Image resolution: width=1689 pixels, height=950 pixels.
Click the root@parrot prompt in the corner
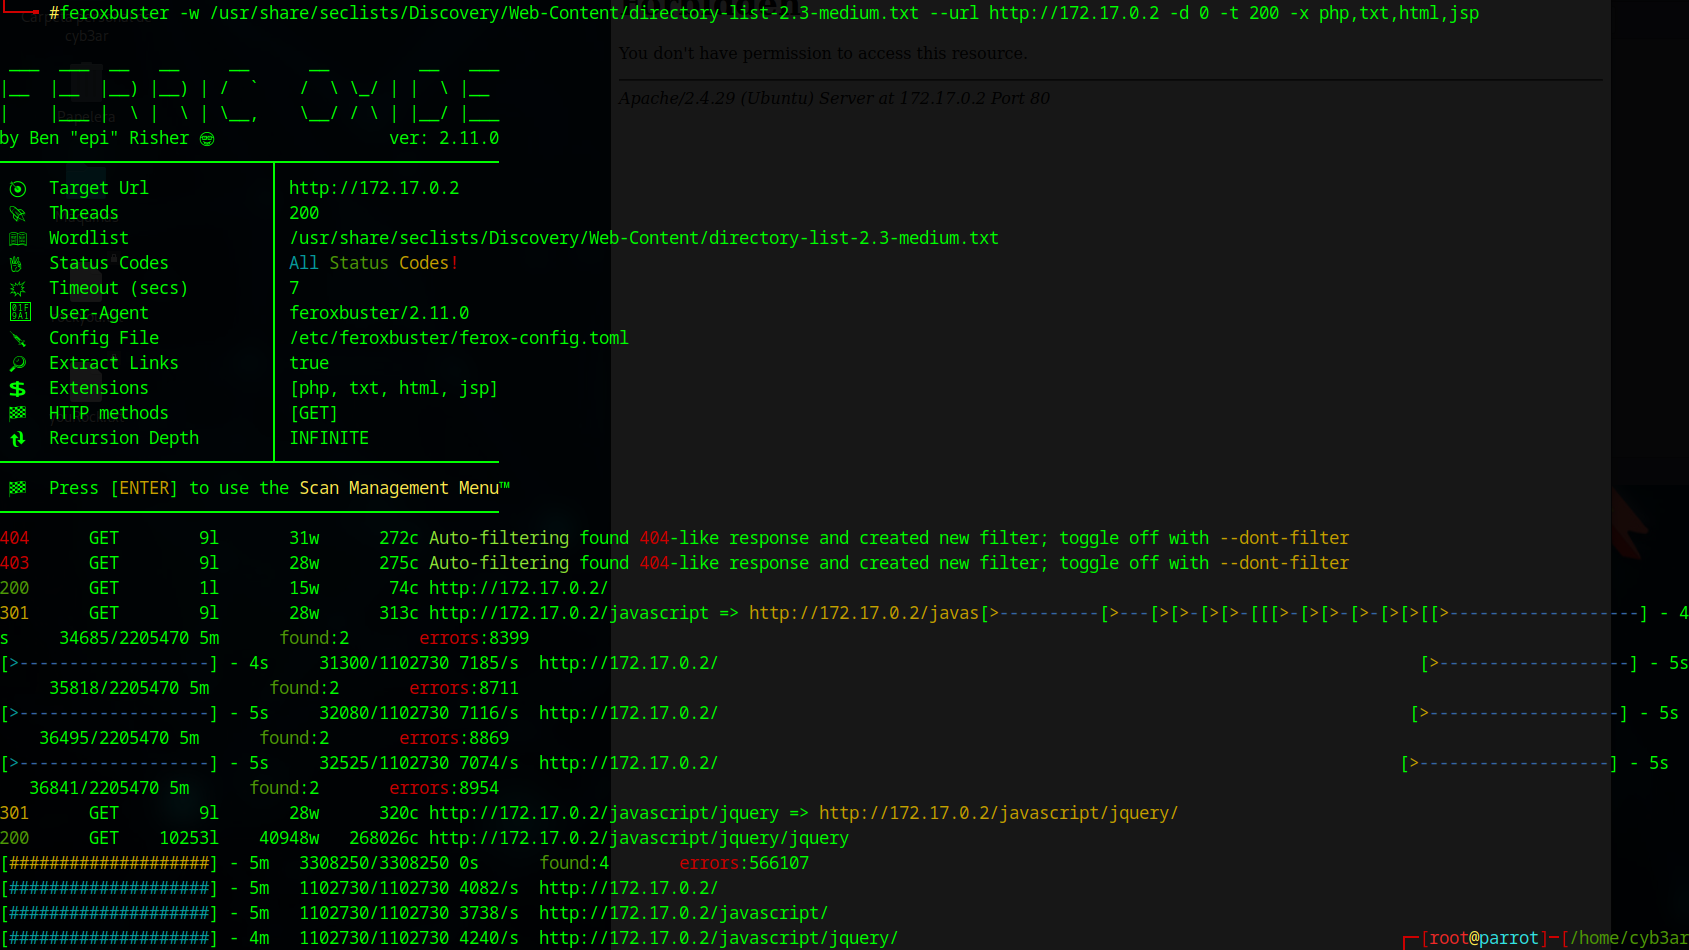(x=1483, y=938)
